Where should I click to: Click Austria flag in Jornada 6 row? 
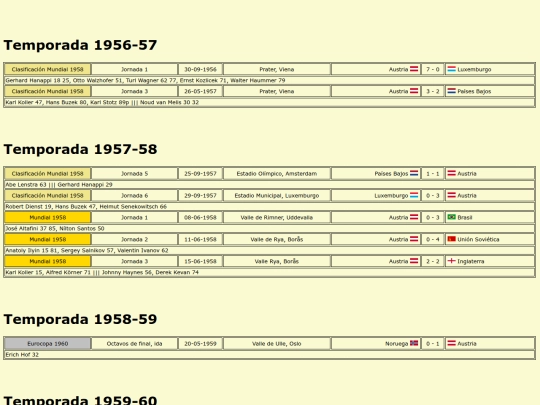click(451, 196)
